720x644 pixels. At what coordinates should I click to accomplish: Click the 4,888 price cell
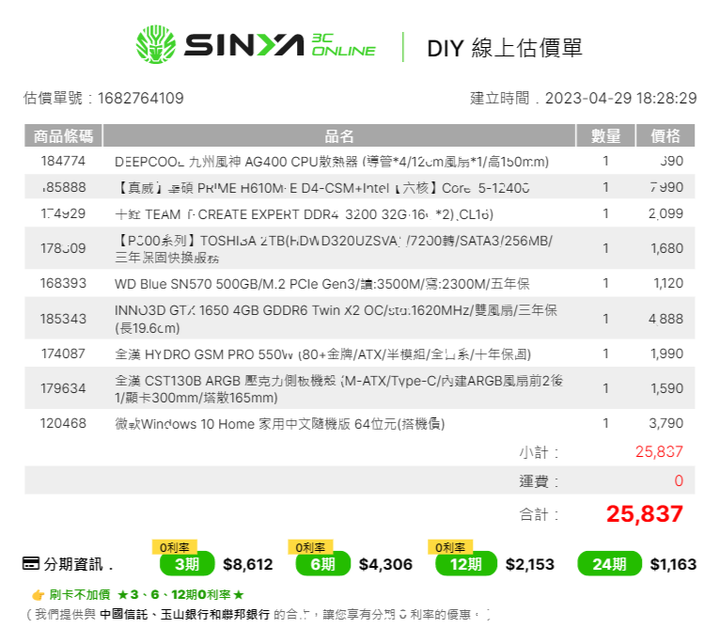pos(666,319)
